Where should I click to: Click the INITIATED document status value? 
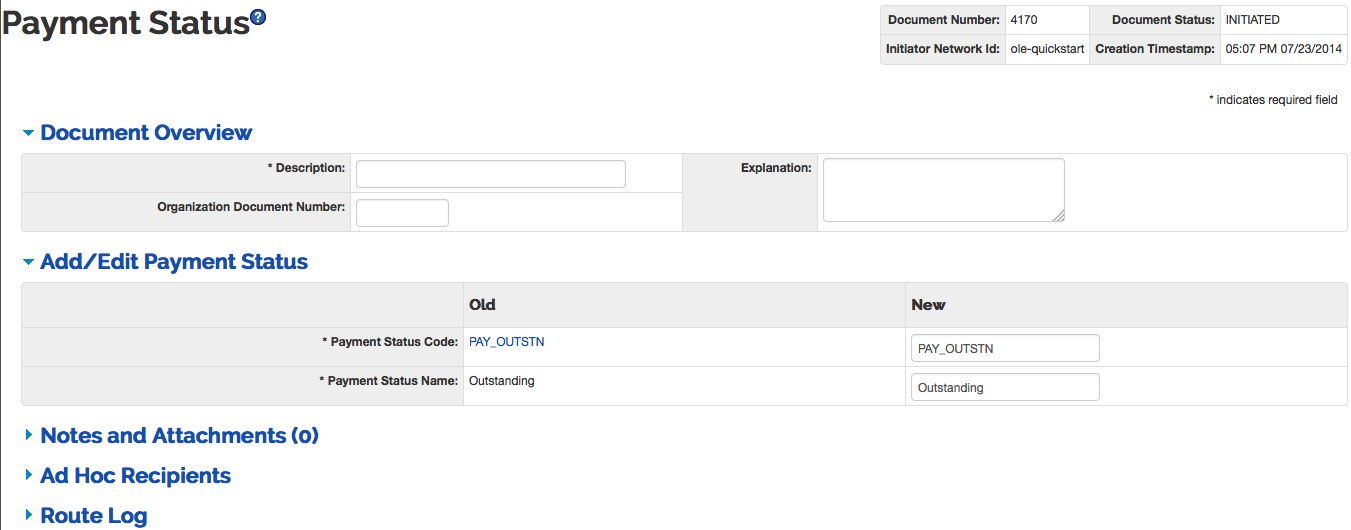(1252, 20)
